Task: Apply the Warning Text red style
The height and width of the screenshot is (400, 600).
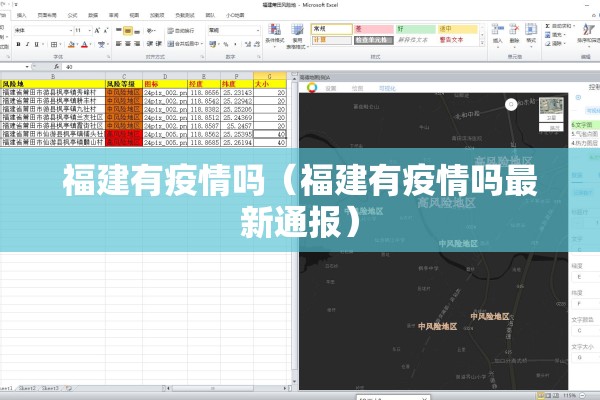Action: point(458,40)
